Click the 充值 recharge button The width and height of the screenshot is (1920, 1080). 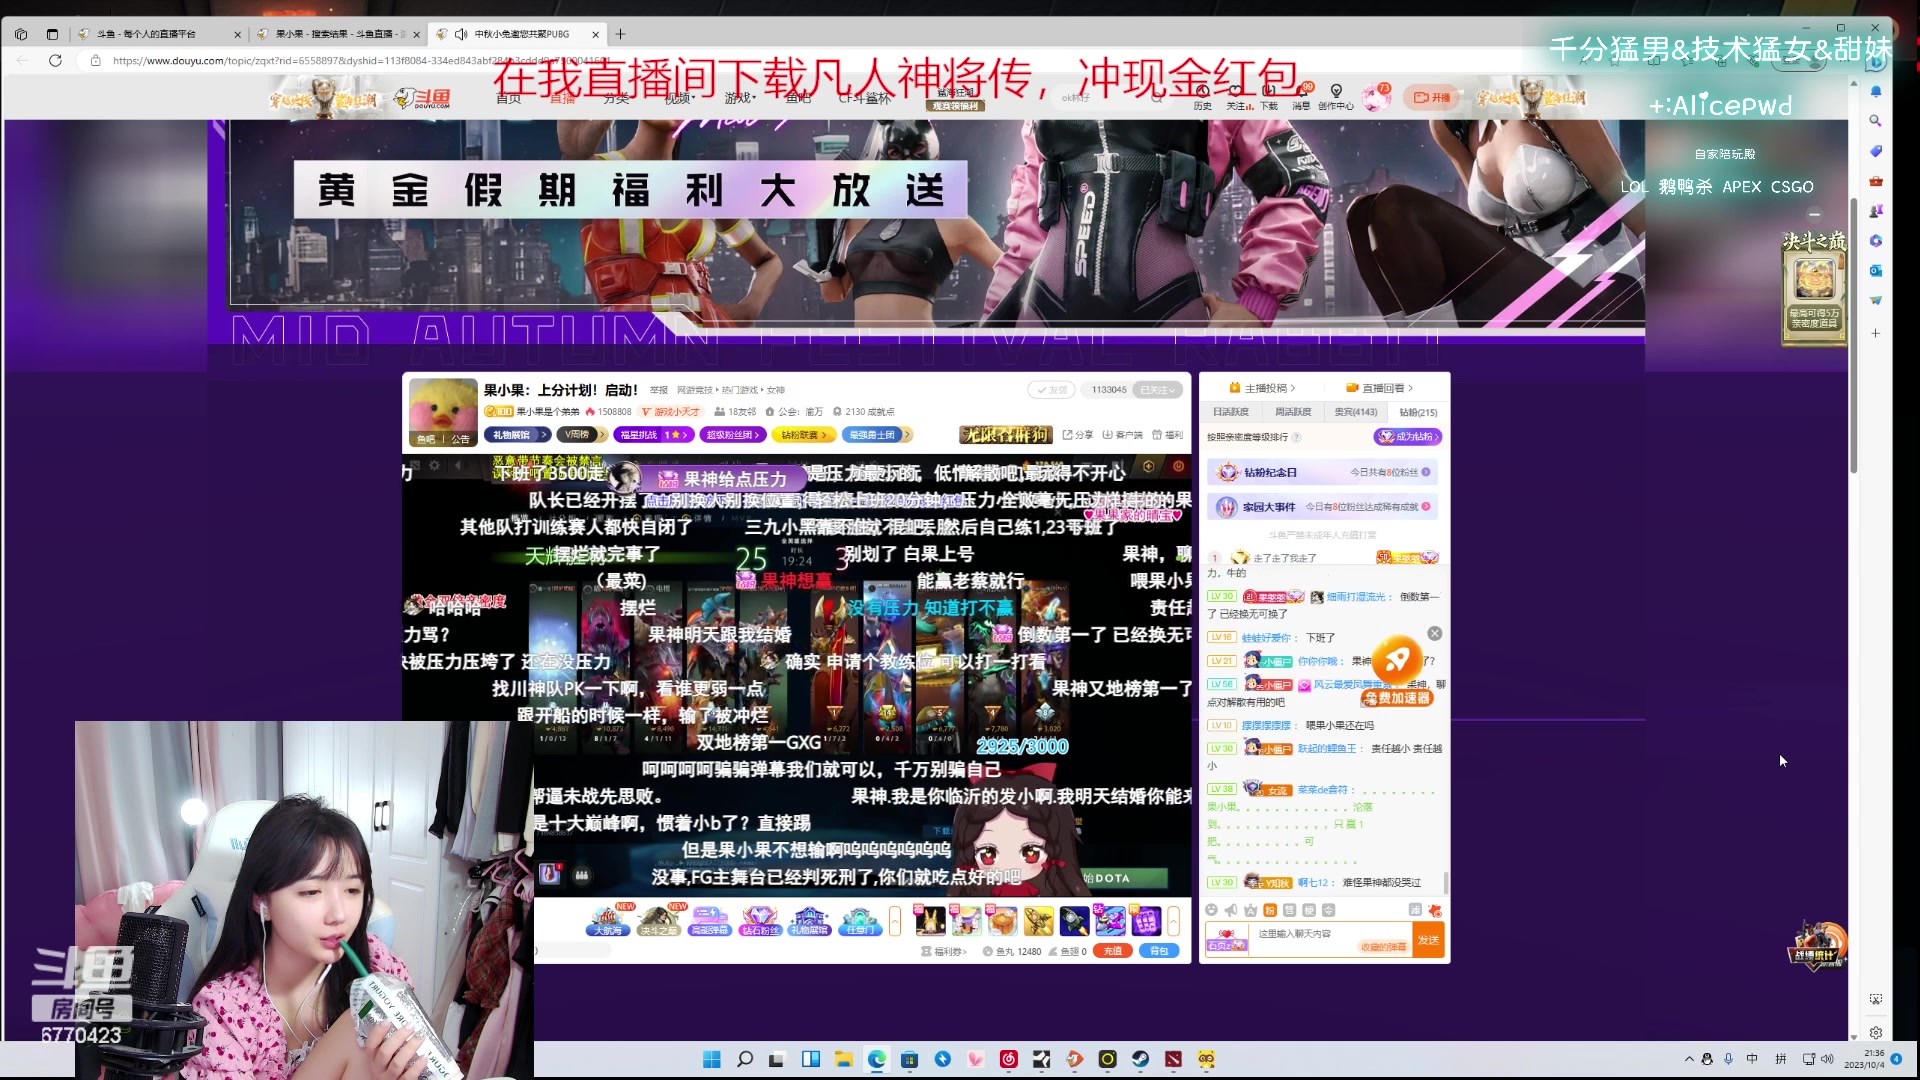(1113, 951)
